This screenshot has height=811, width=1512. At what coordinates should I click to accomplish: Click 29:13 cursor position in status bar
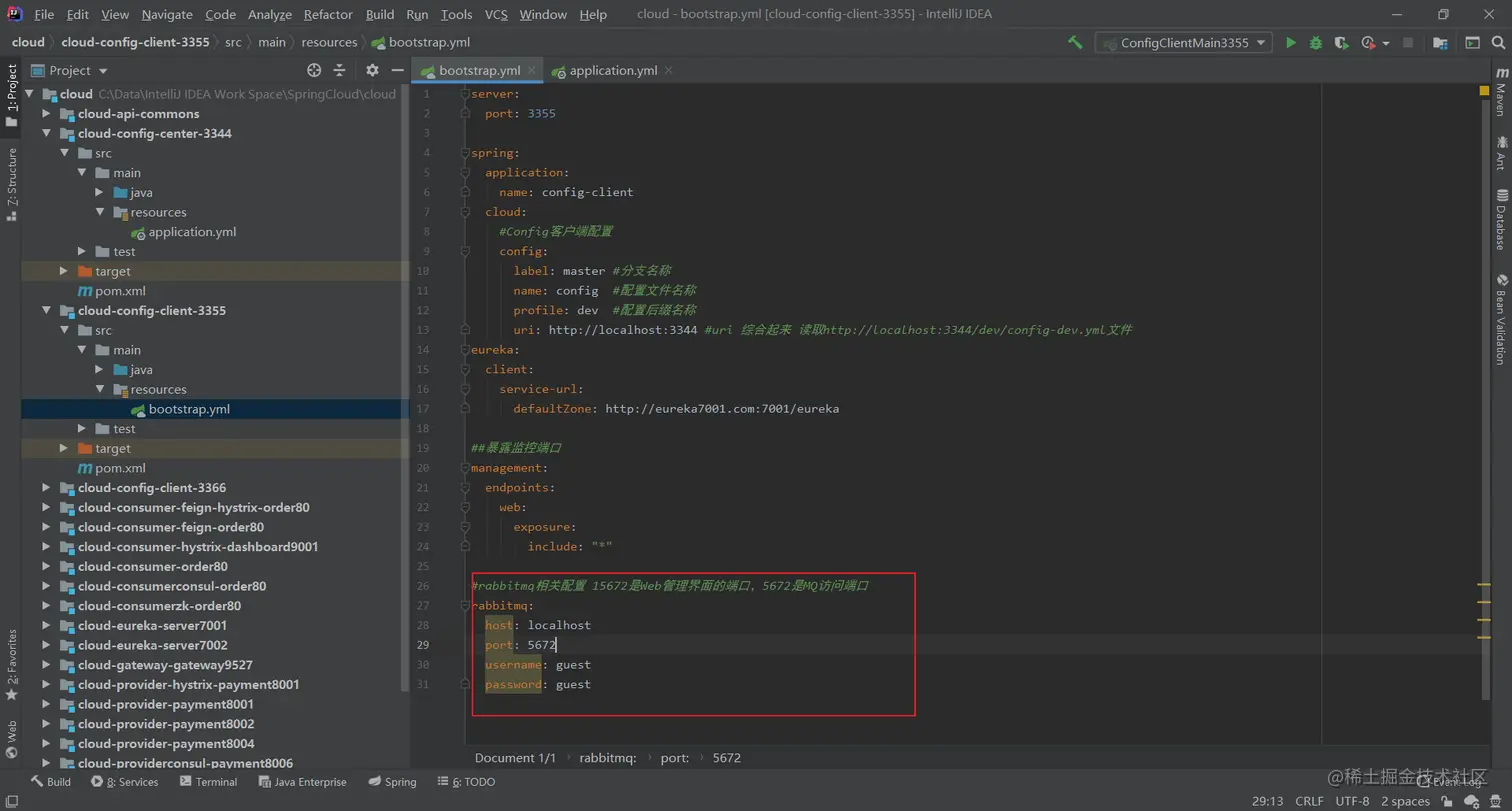pyautogui.click(x=1267, y=801)
